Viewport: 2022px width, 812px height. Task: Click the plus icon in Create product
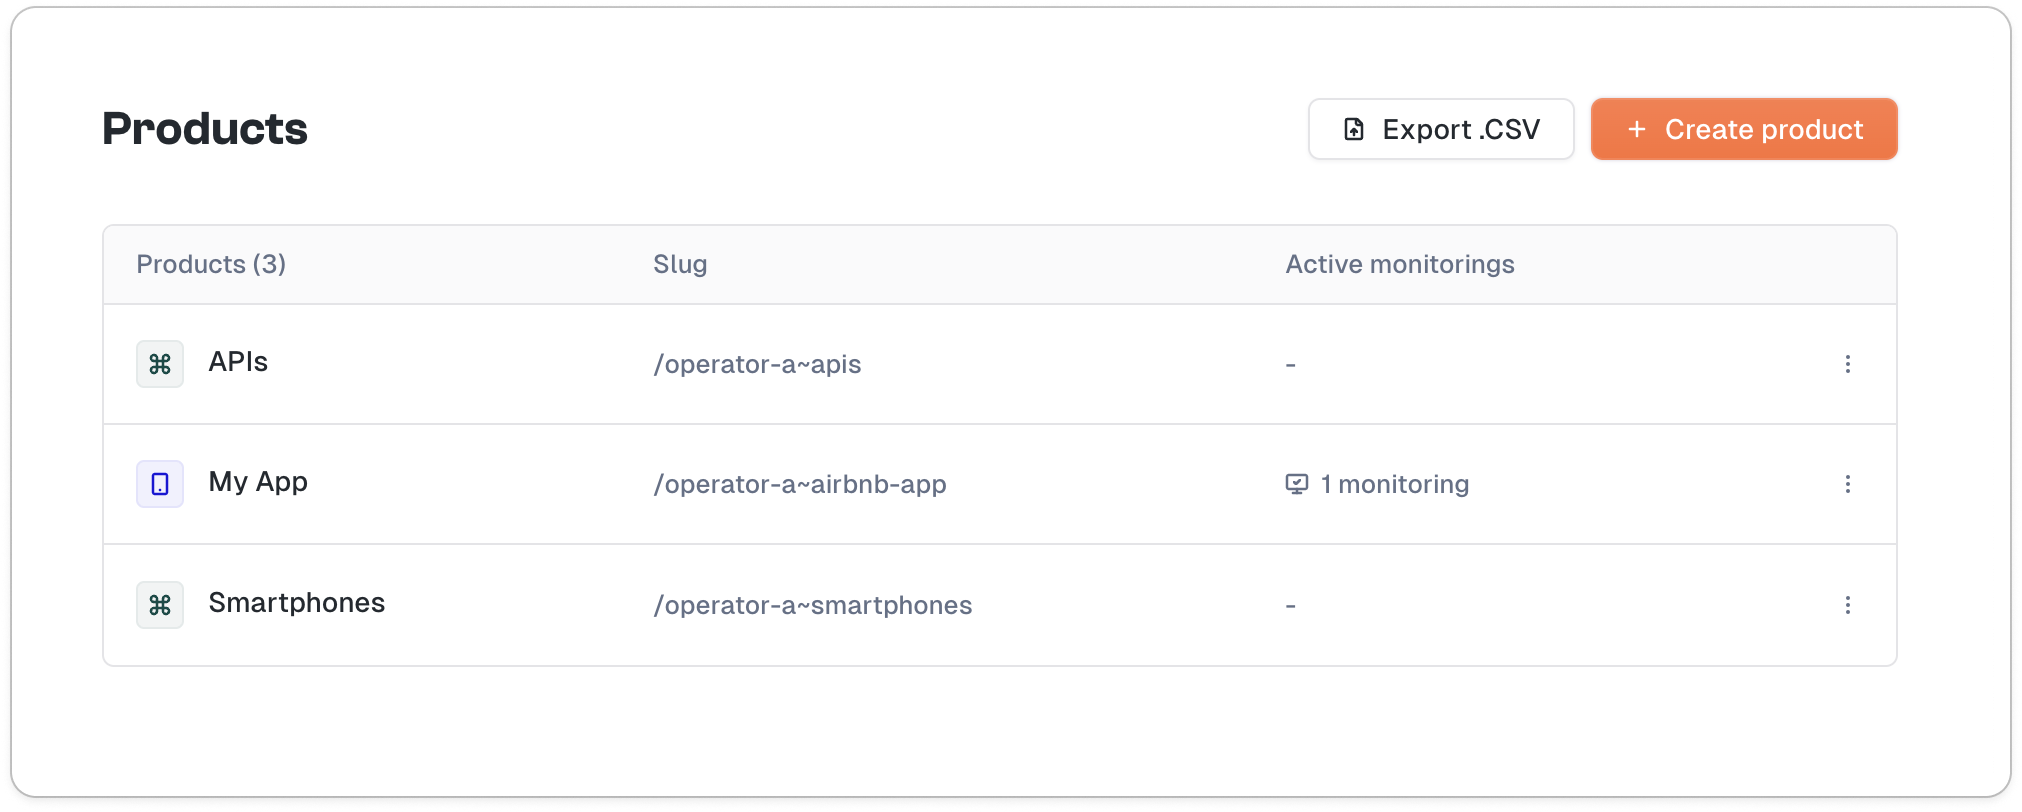[x=1637, y=129]
